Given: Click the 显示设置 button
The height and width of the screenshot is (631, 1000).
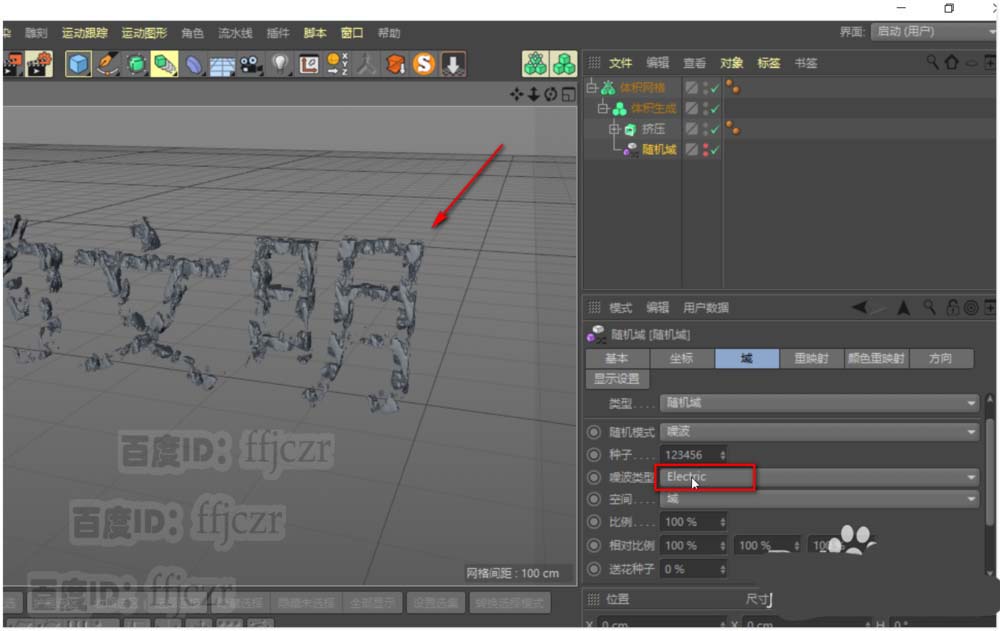Looking at the screenshot, I should 617,379.
